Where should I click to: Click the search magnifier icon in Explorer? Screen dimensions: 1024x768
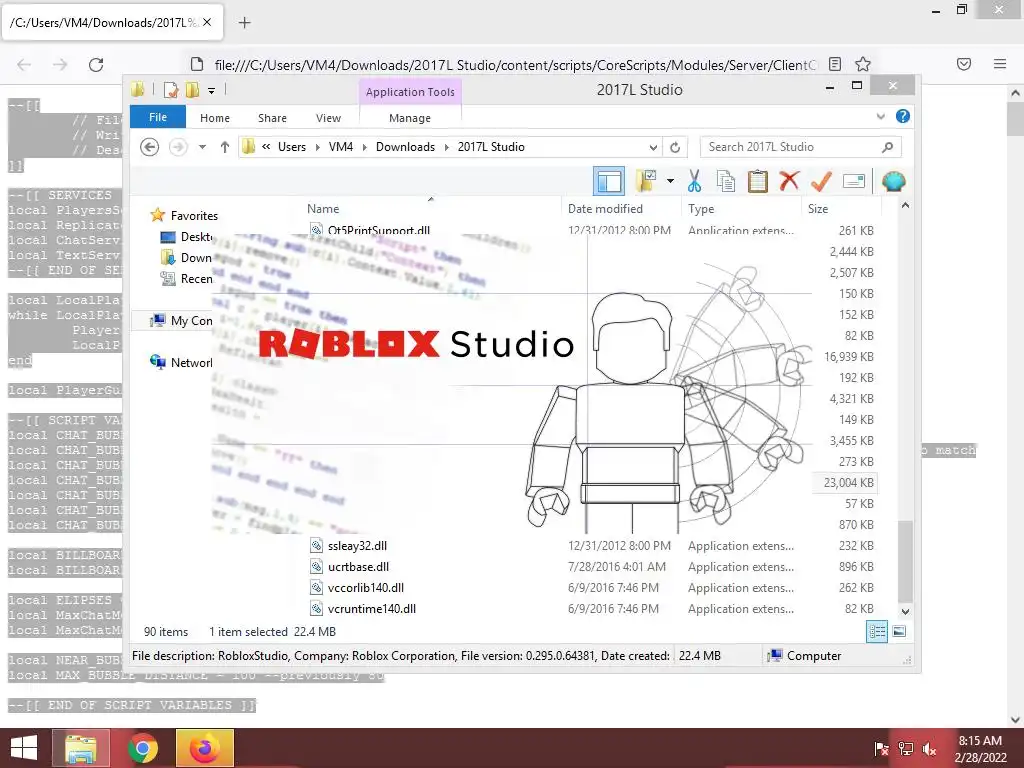[x=887, y=147]
